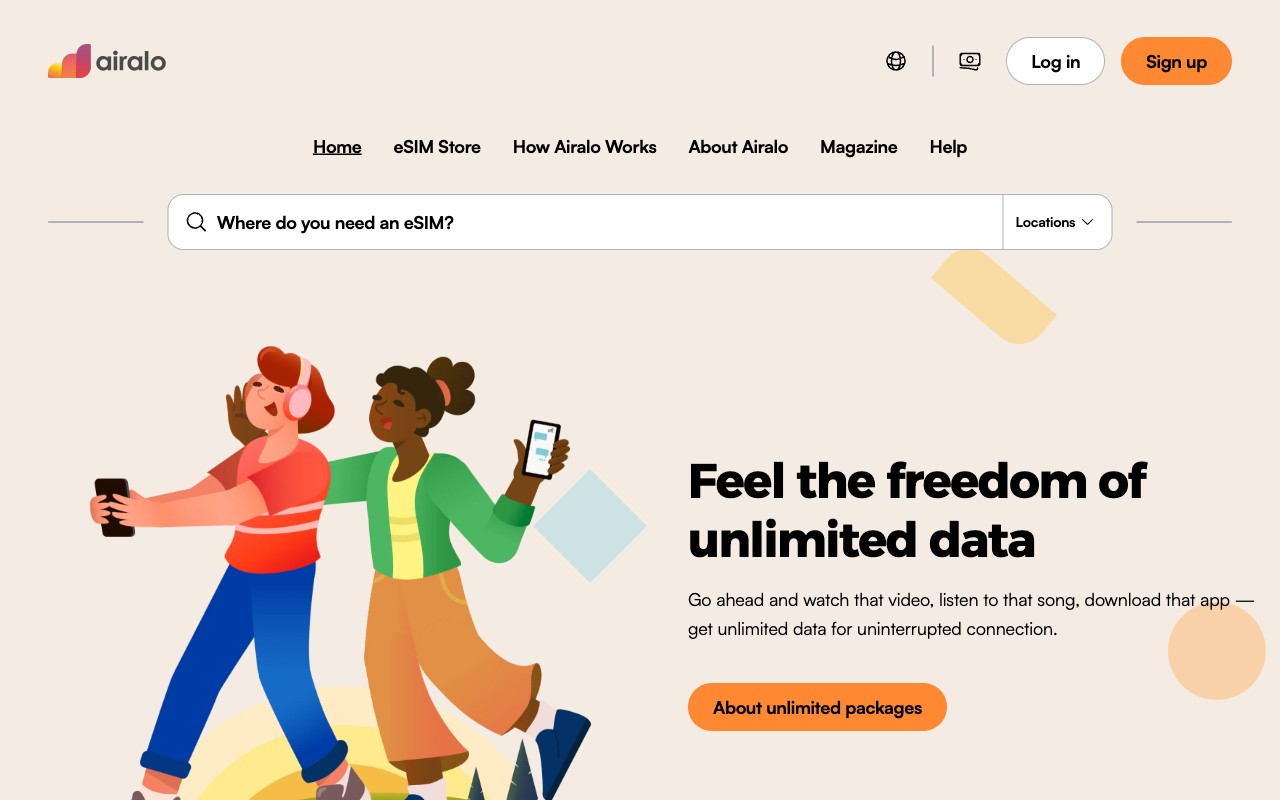Visit the About Airalo page

coord(738,147)
